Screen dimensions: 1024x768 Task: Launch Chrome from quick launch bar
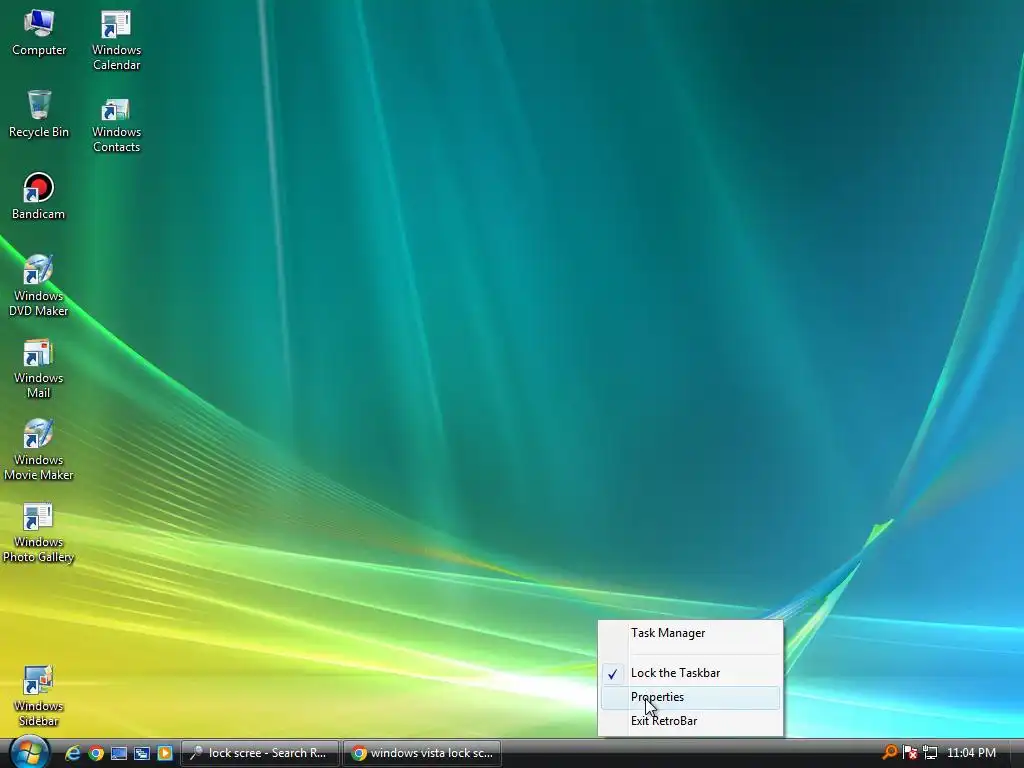click(x=96, y=753)
